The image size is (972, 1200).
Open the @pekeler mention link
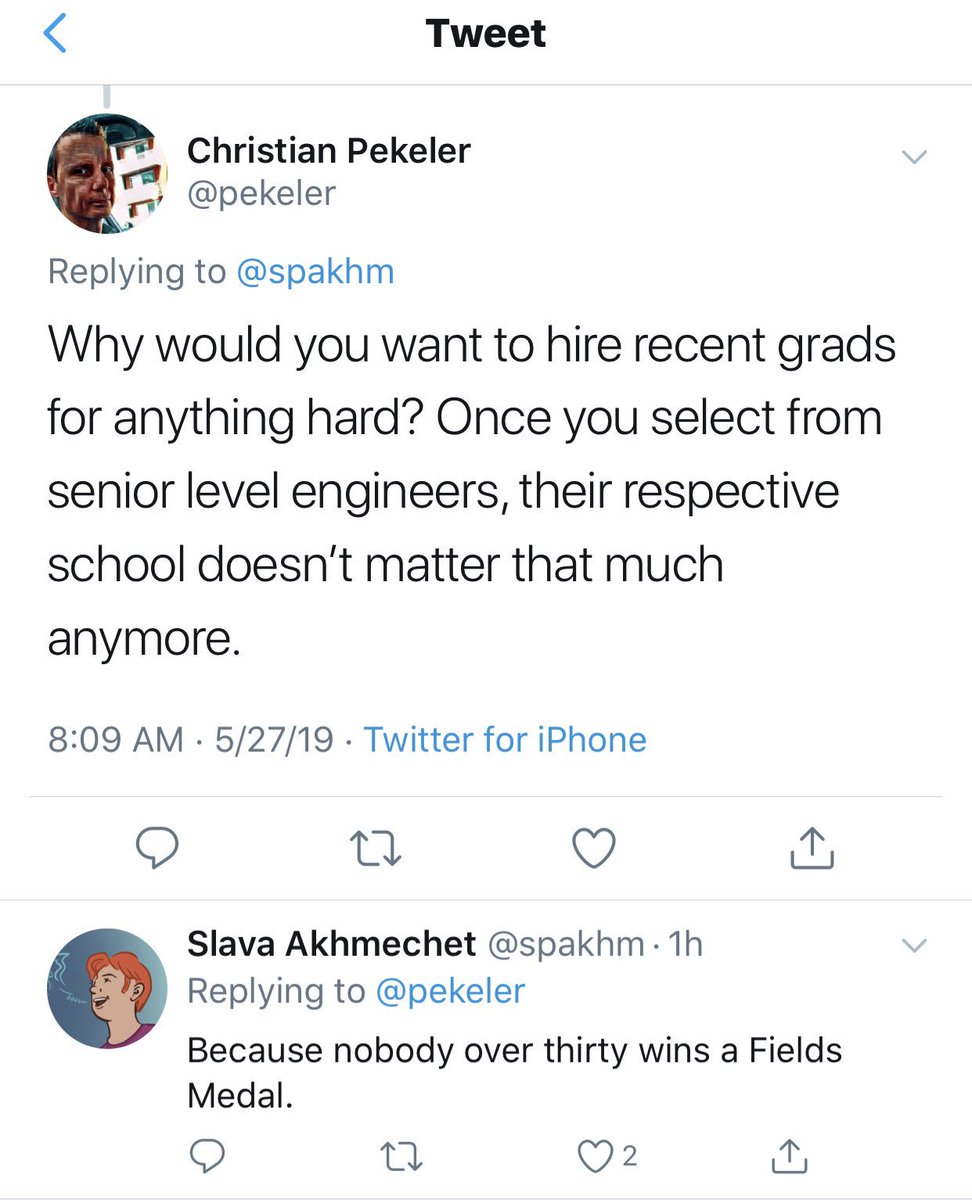[x=450, y=990]
